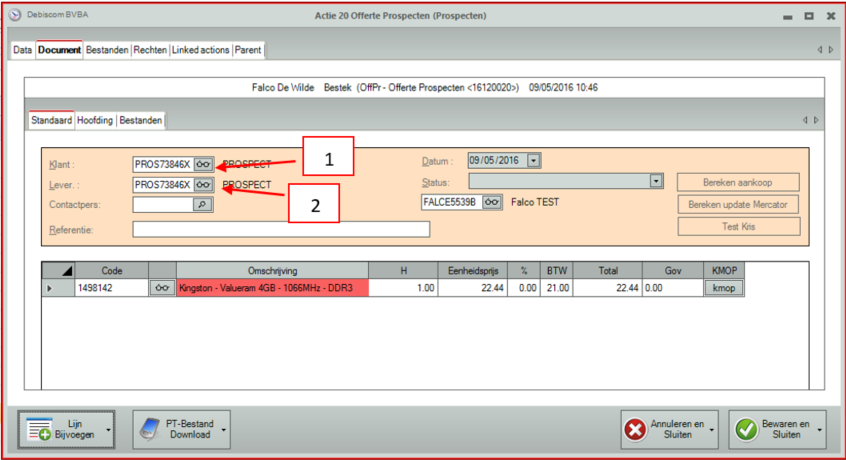
Task: Expand the Status dropdown list
Action: click(x=657, y=182)
